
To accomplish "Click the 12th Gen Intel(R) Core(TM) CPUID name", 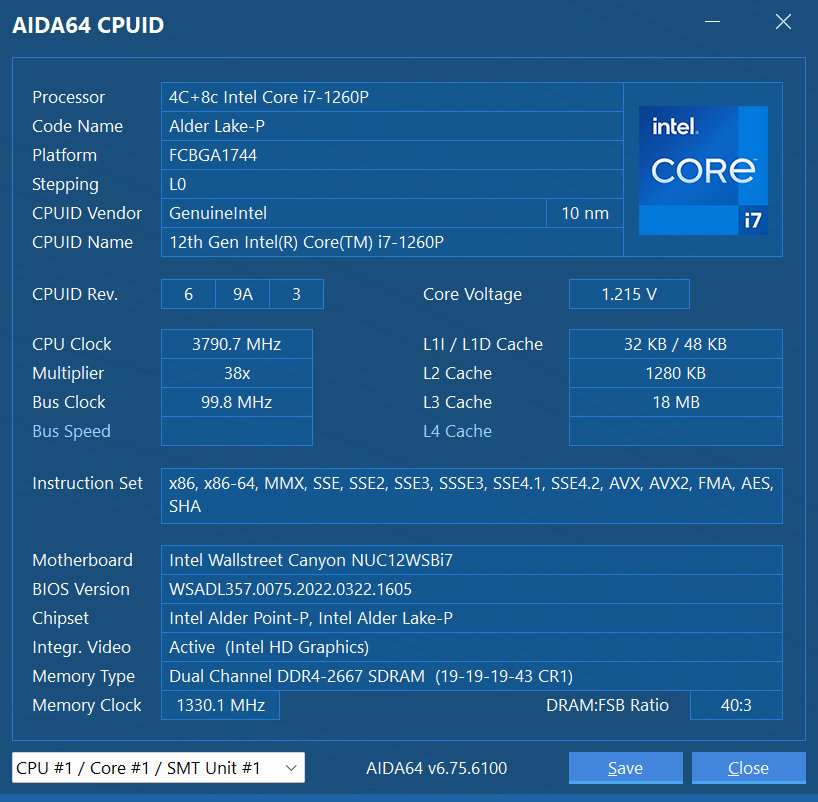I will [x=392, y=242].
